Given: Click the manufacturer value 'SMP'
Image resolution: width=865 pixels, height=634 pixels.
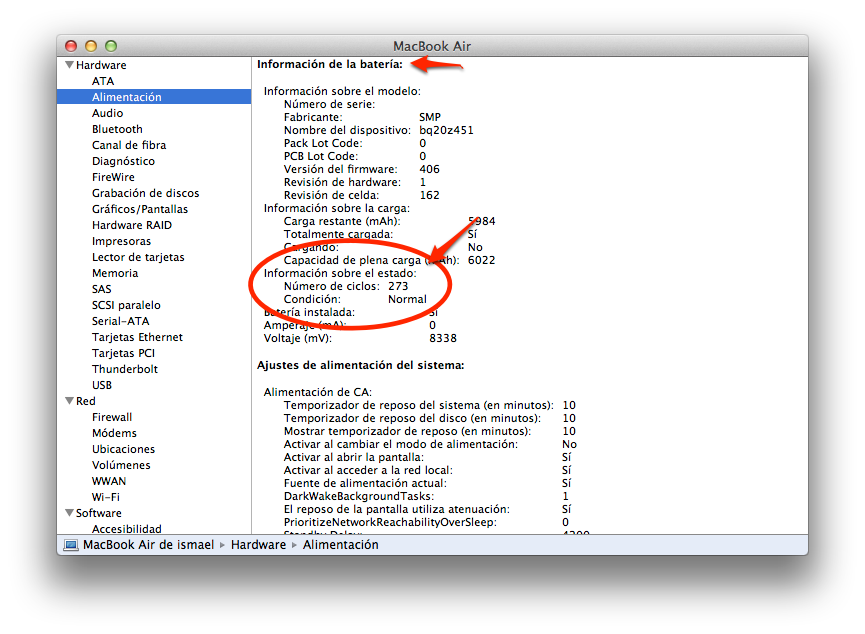Looking at the screenshot, I should pyautogui.click(x=430, y=117).
